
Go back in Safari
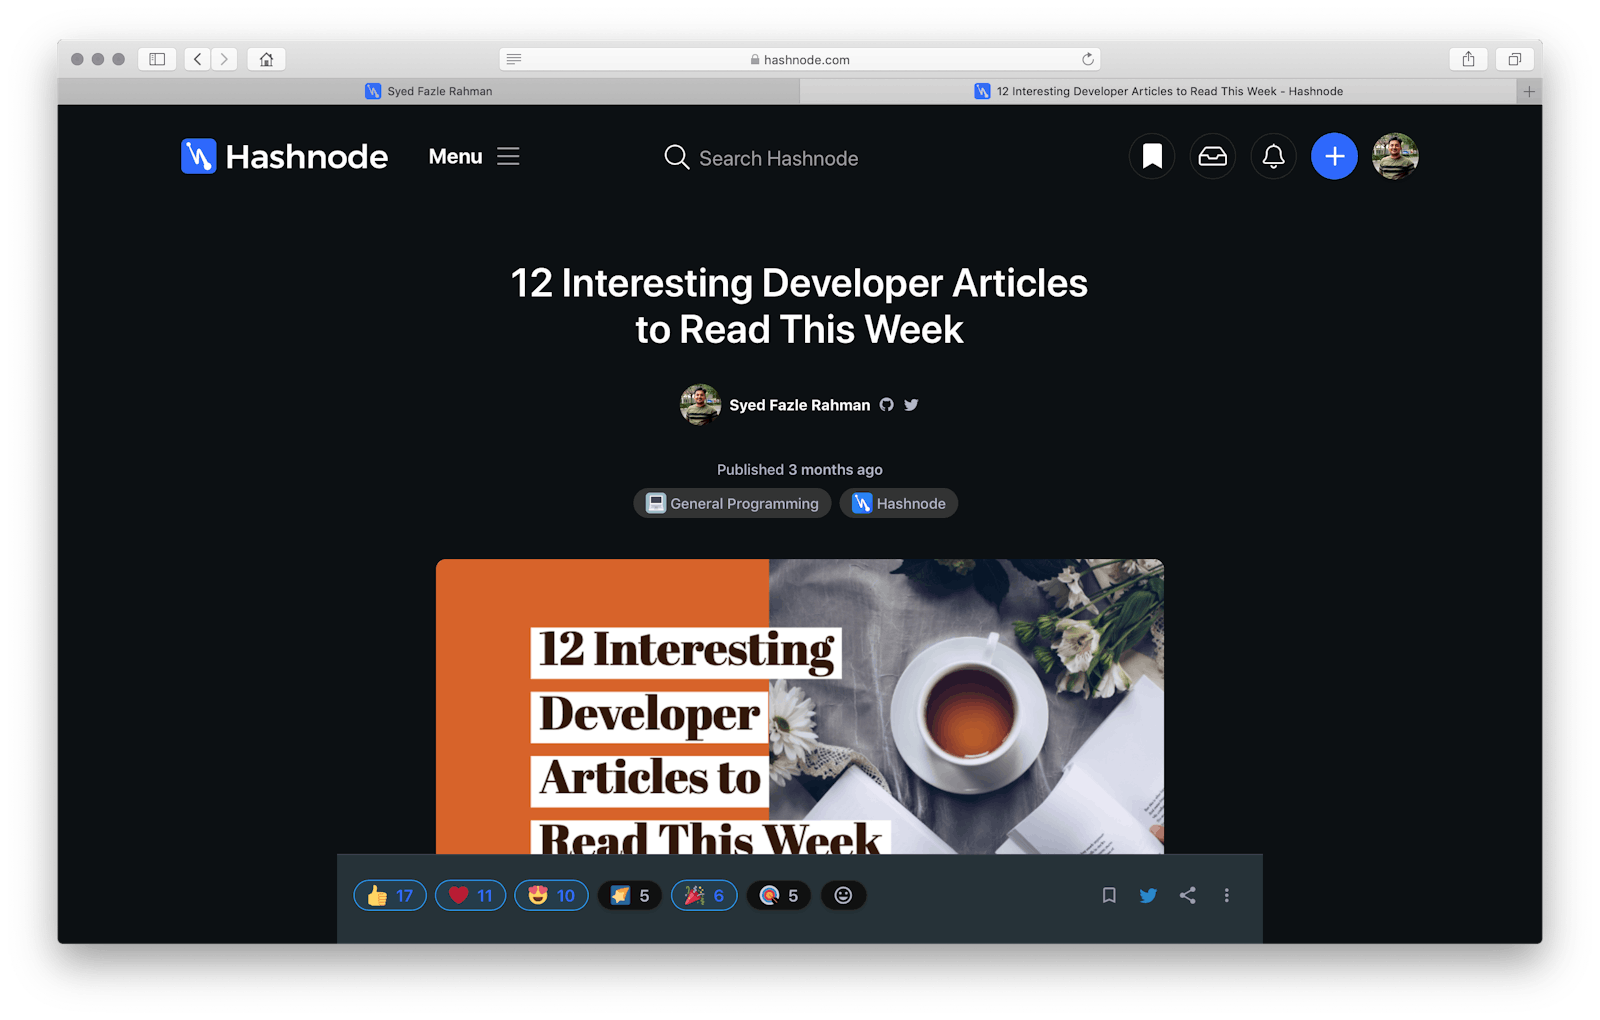pyautogui.click(x=198, y=59)
